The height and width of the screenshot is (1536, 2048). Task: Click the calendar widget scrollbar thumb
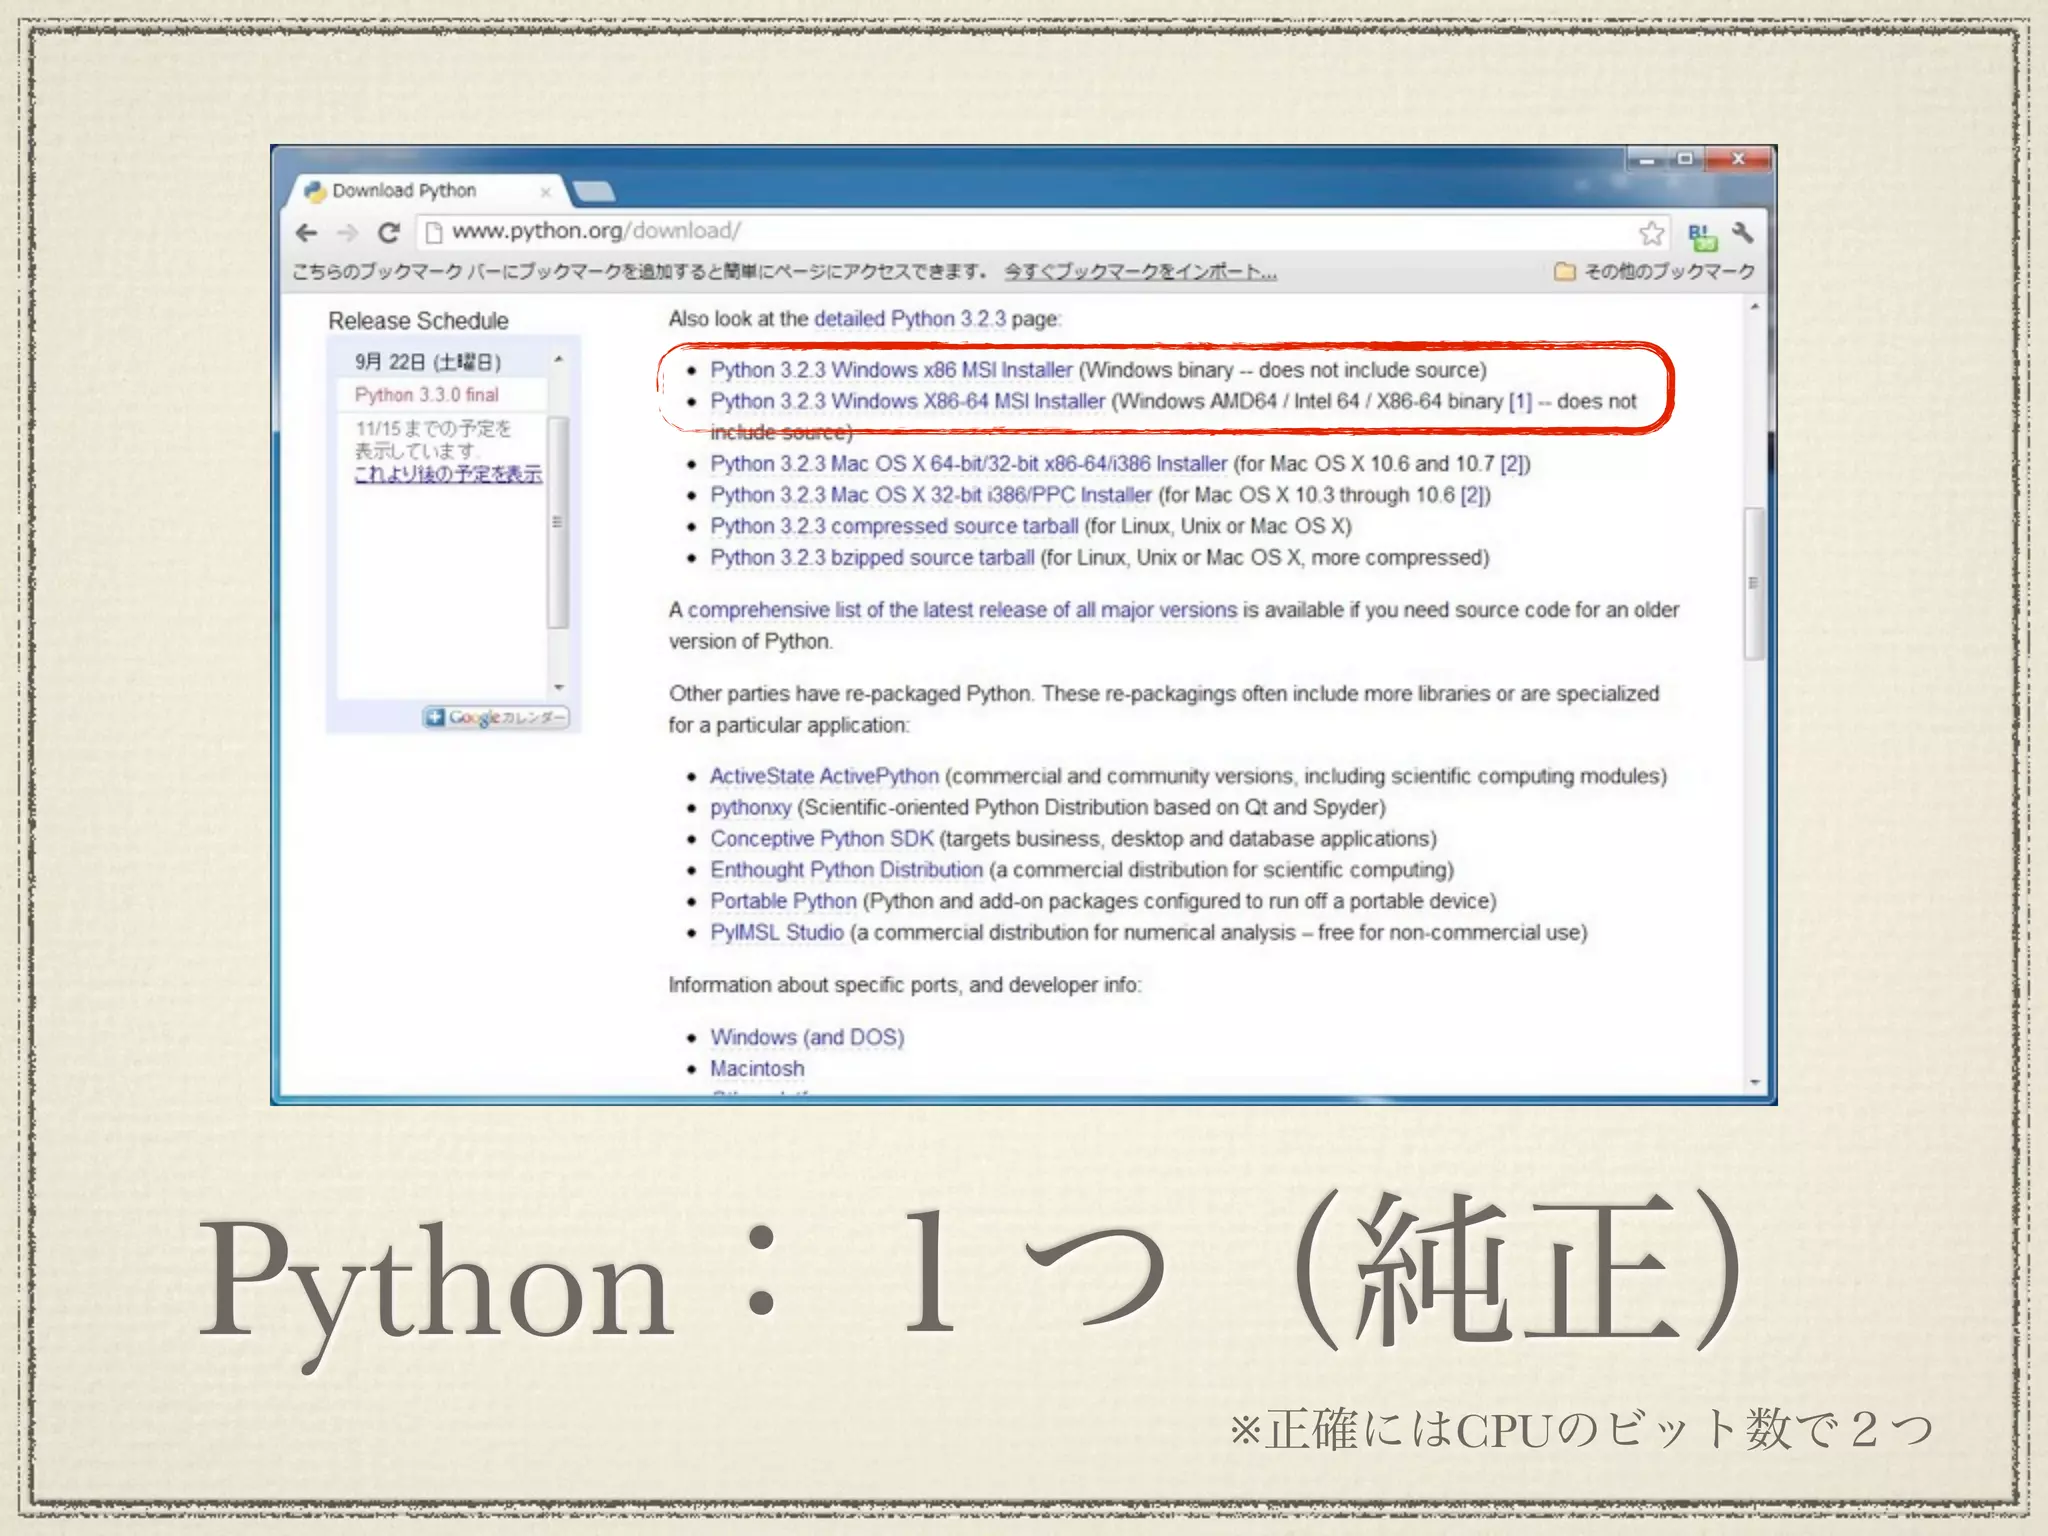(x=558, y=522)
